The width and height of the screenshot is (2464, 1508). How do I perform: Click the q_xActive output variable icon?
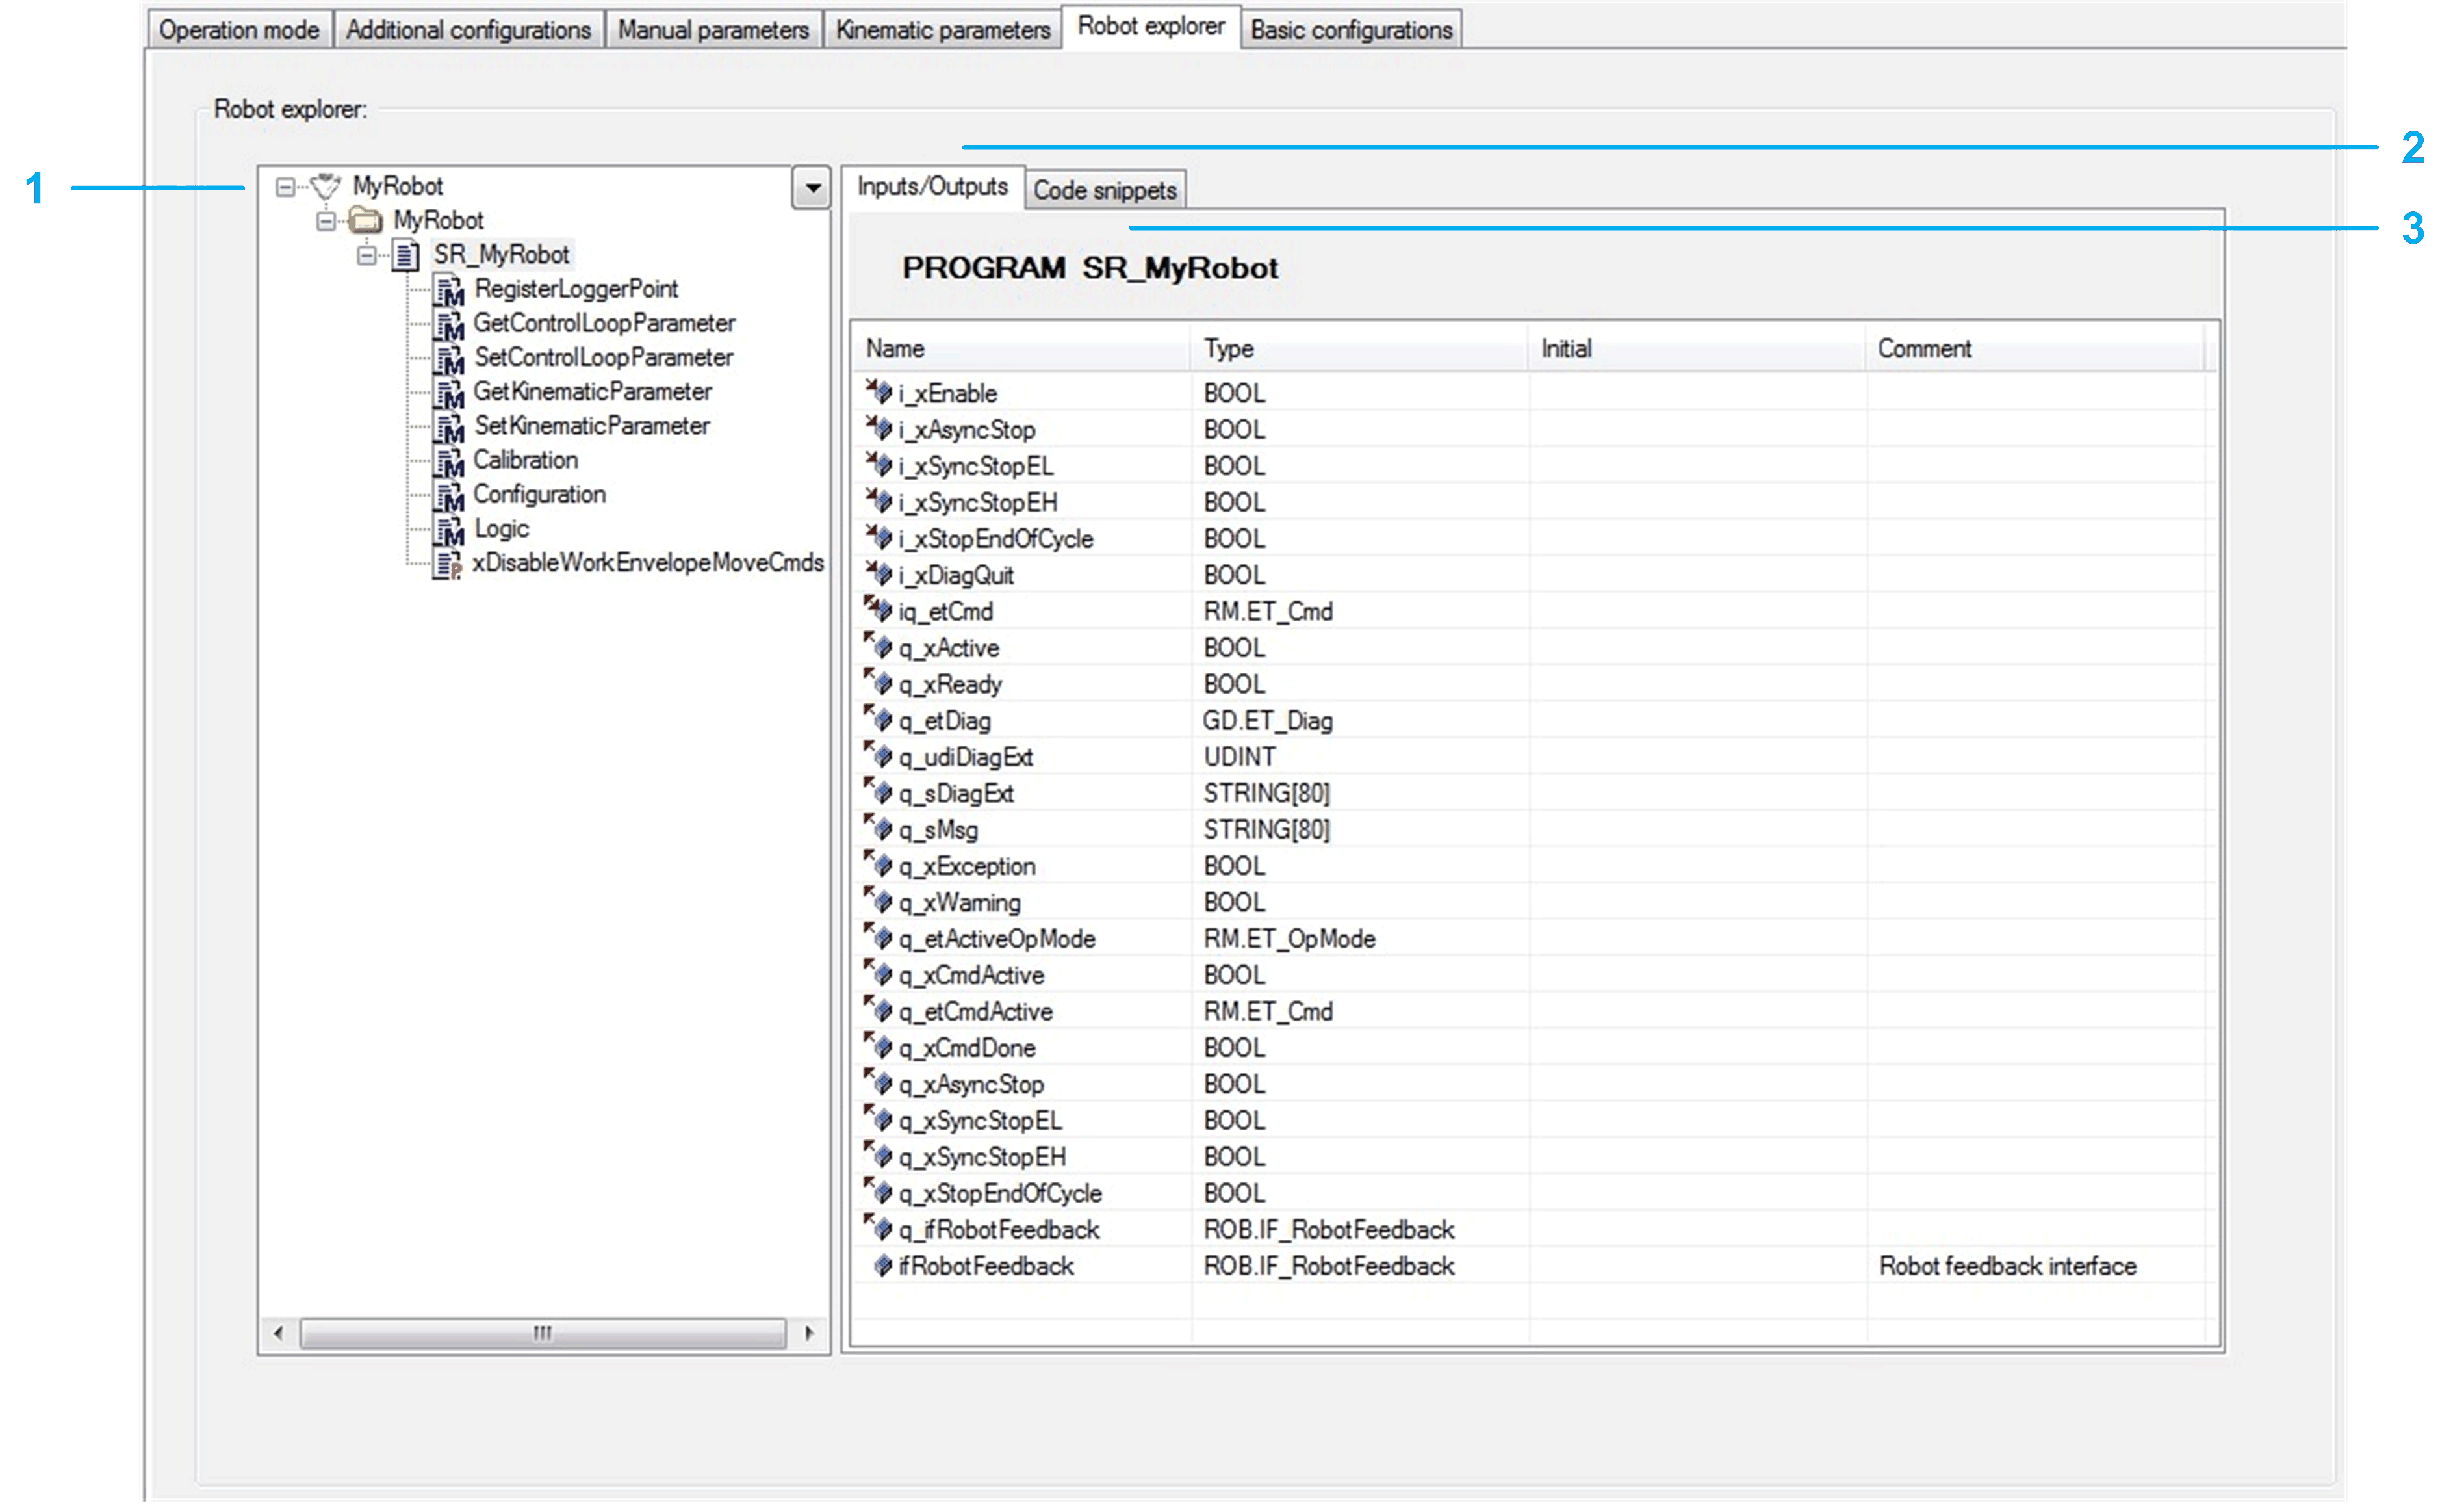click(x=879, y=647)
